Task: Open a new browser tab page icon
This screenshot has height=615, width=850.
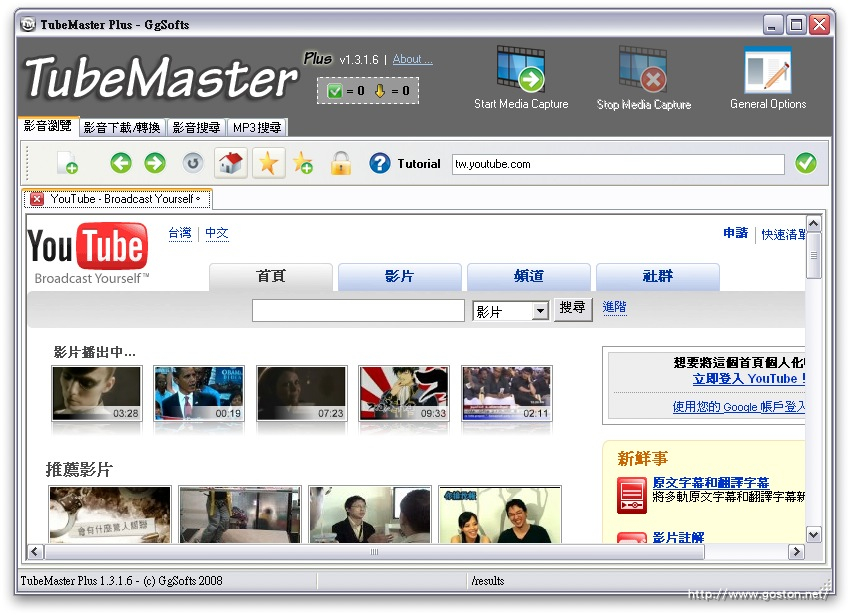Action: click(x=67, y=163)
